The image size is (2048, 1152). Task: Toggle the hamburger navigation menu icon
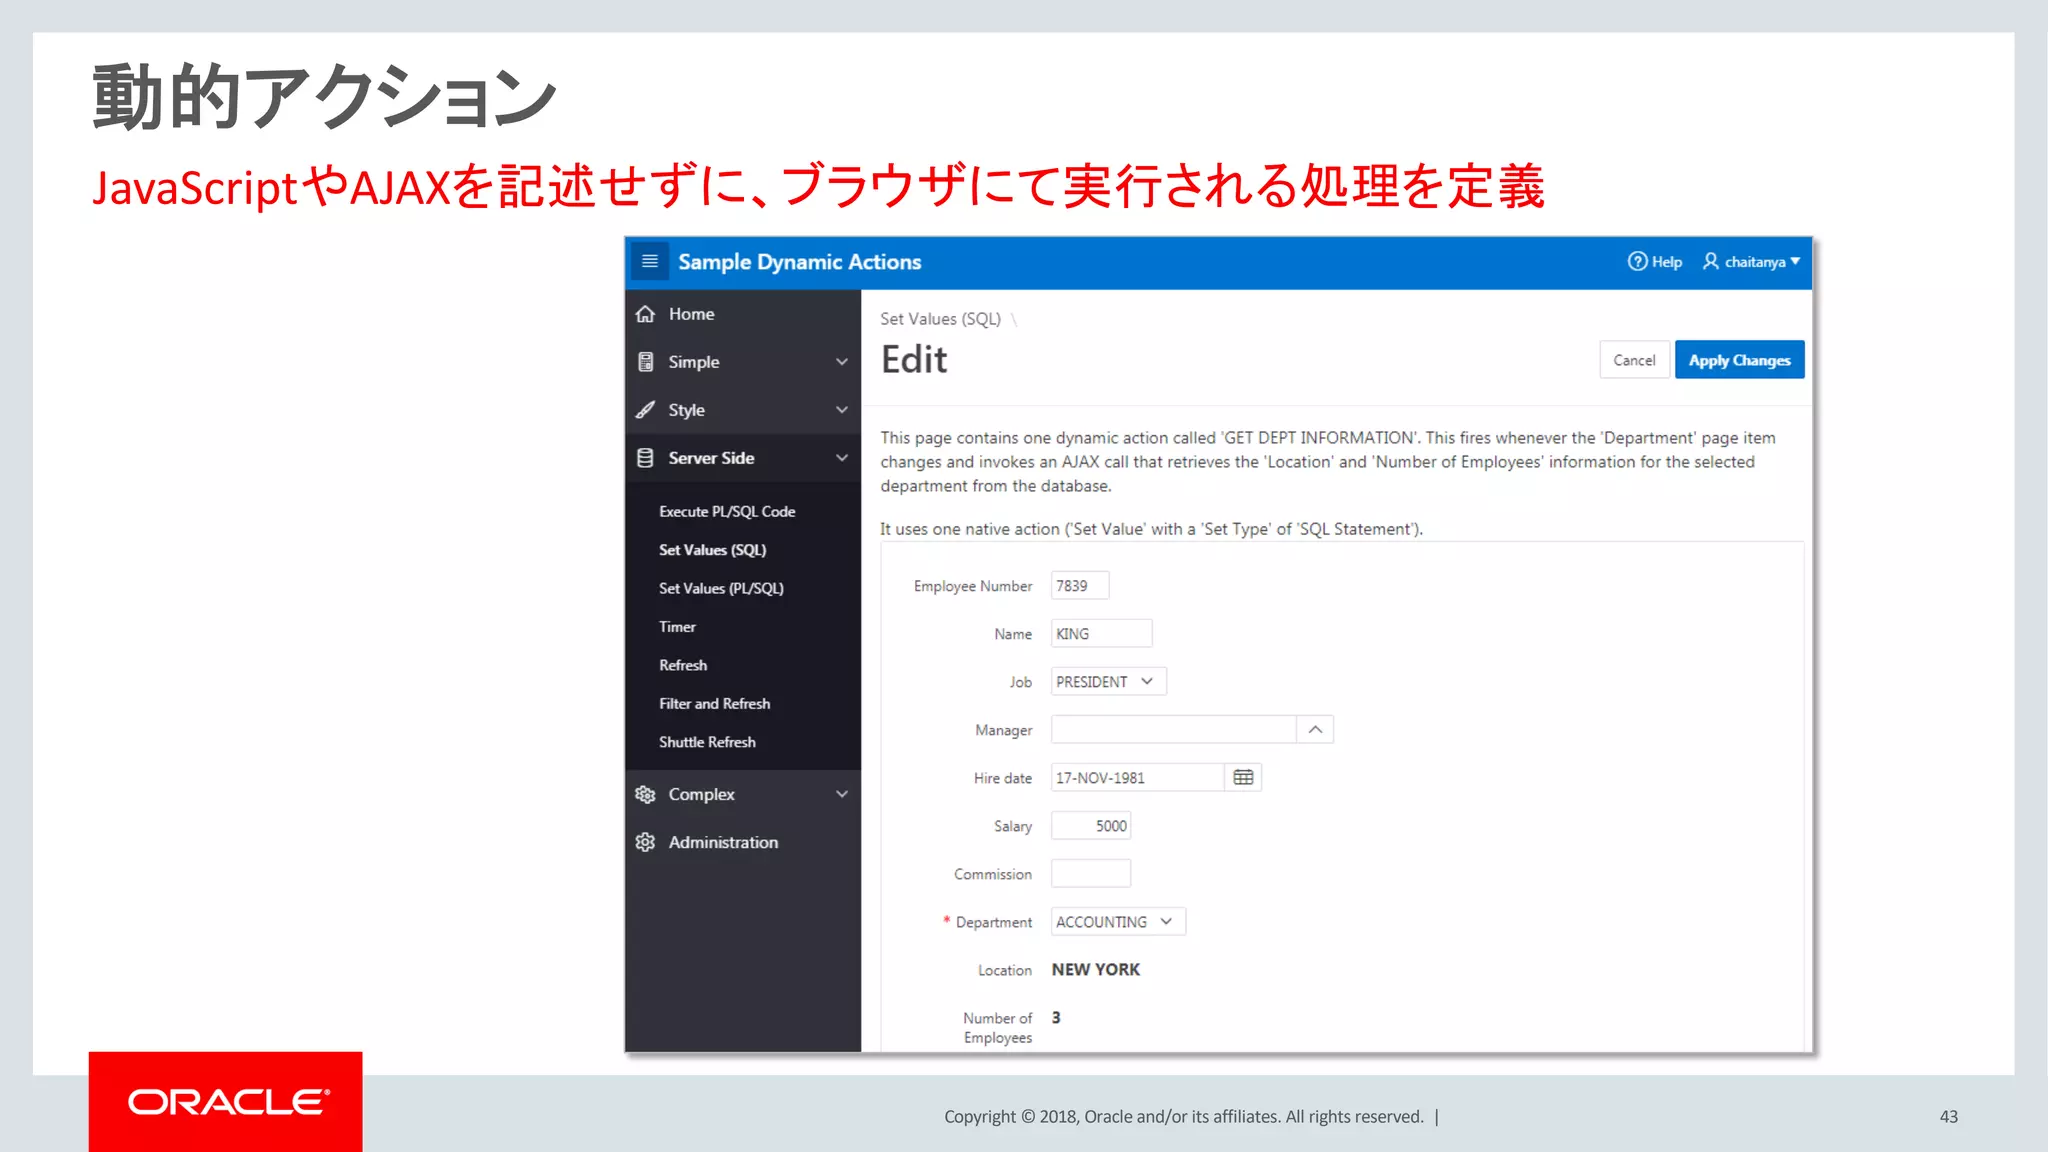pos(649,261)
